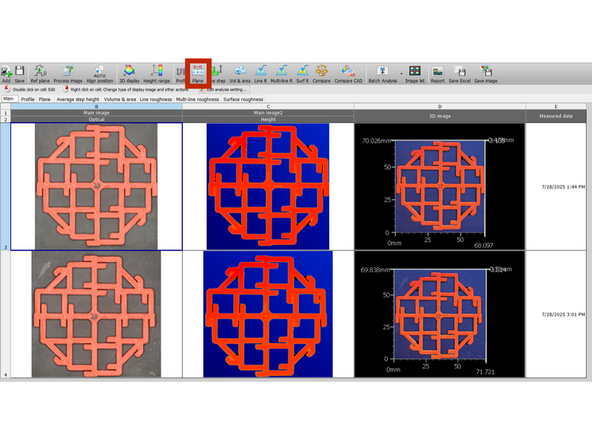The image size is (592, 444).
Task: Click the Main image header cell
Action: point(96,113)
